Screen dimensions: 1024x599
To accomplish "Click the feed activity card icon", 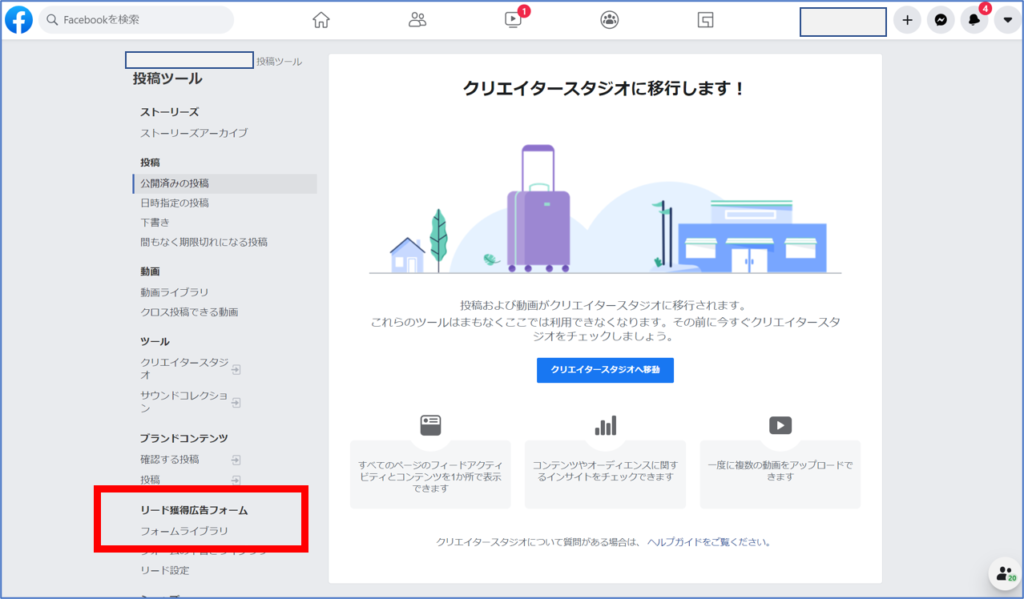I will tap(430, 425).
